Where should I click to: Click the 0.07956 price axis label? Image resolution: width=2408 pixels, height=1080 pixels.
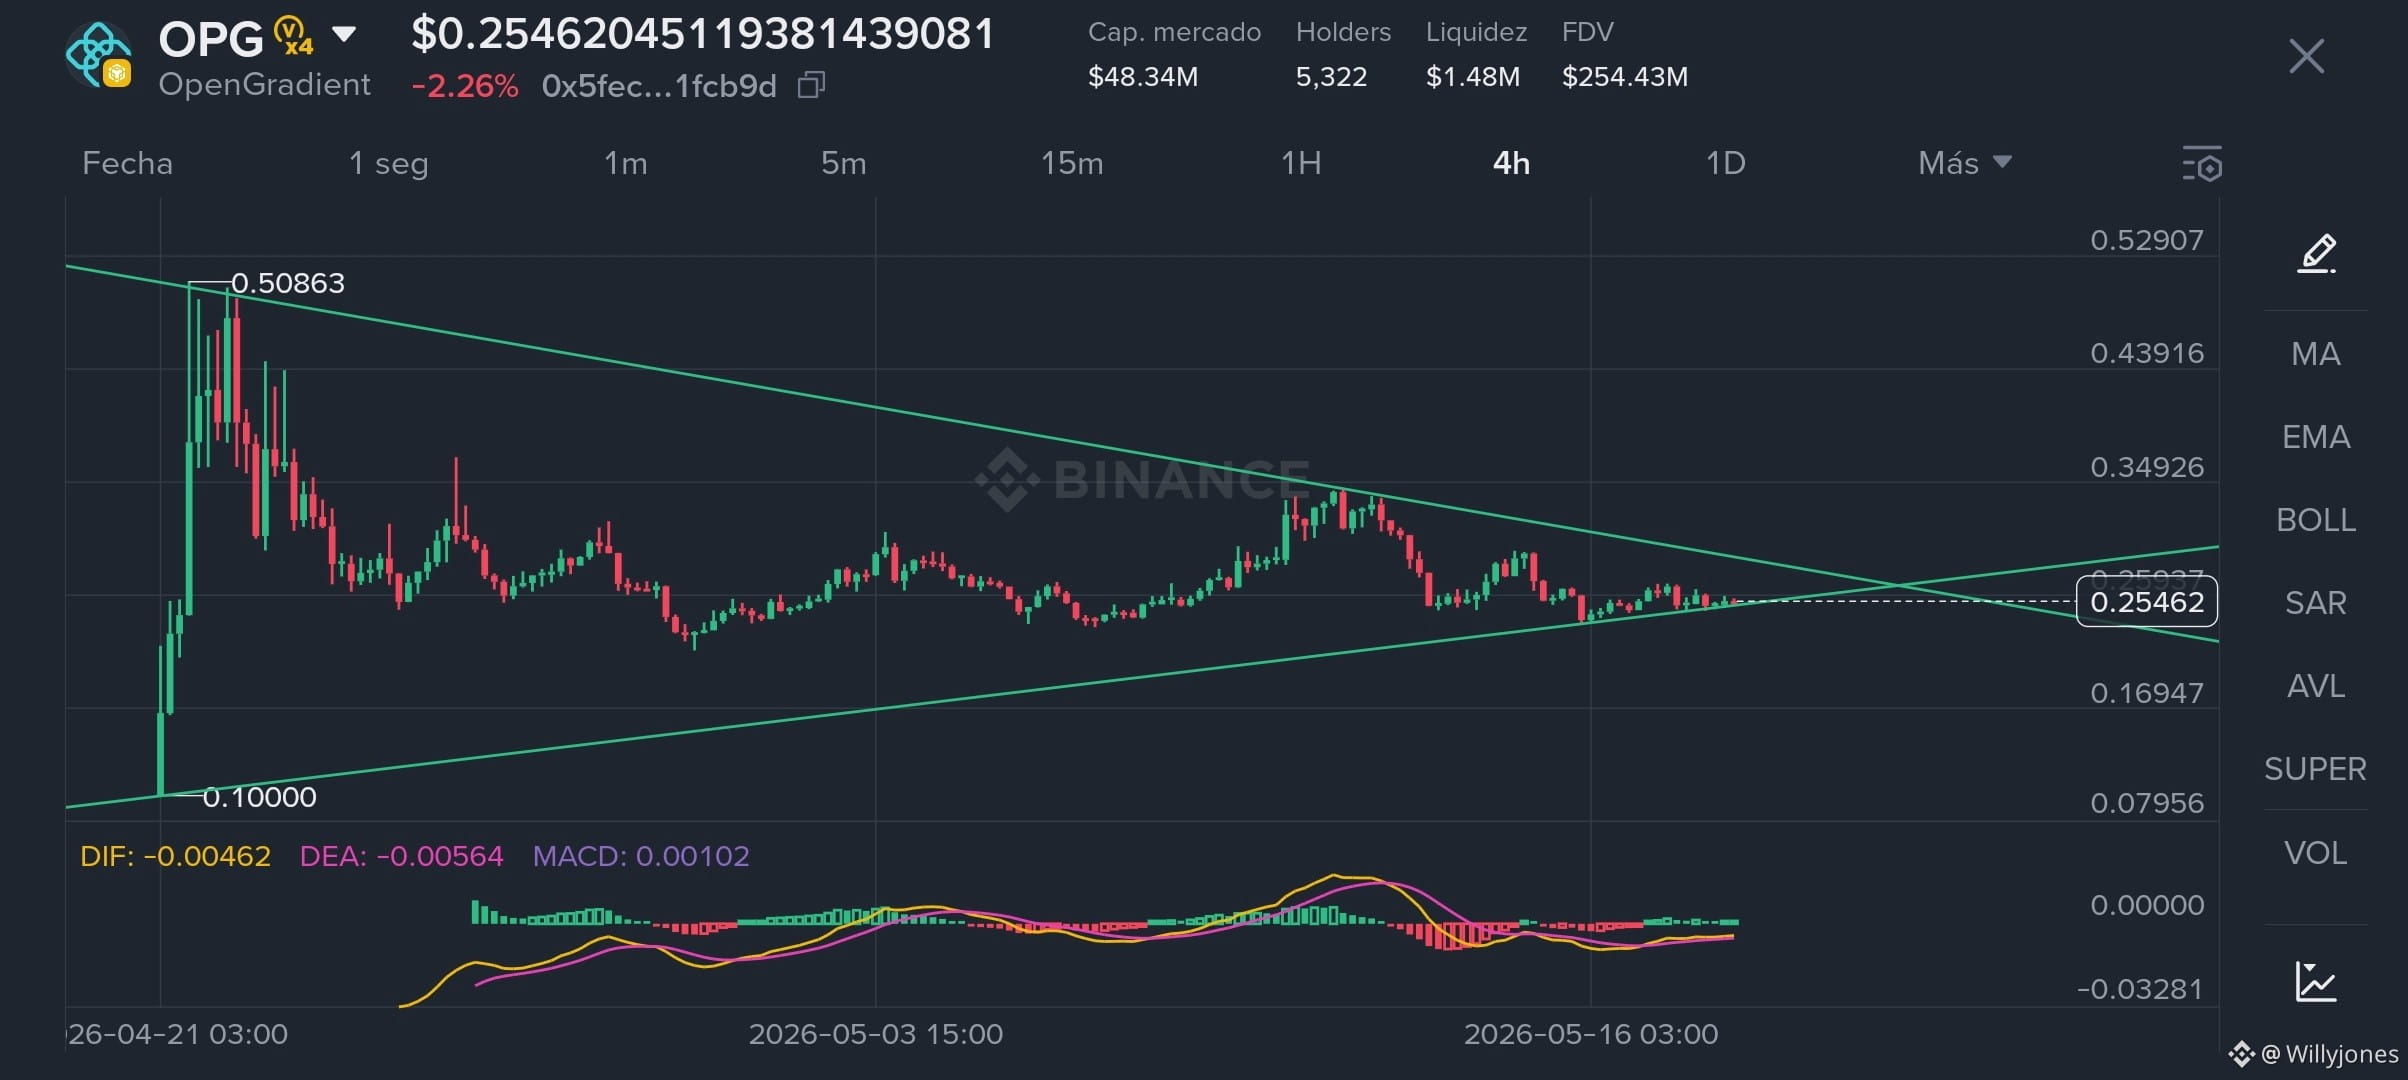[2147, 803]
